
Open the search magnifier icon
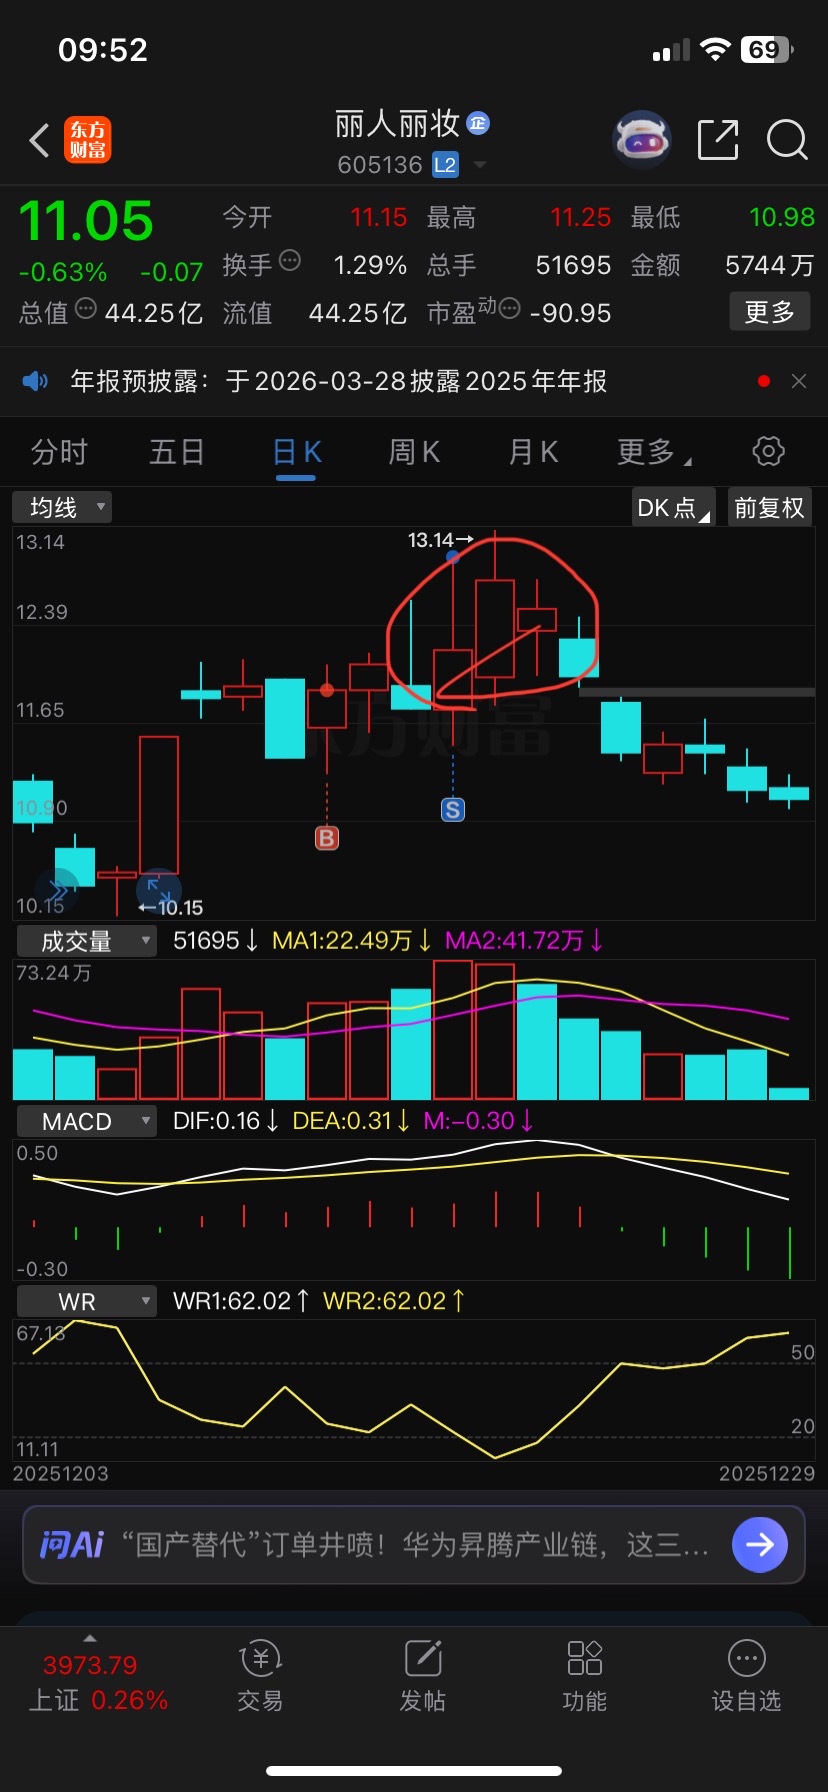pos(787,140)
